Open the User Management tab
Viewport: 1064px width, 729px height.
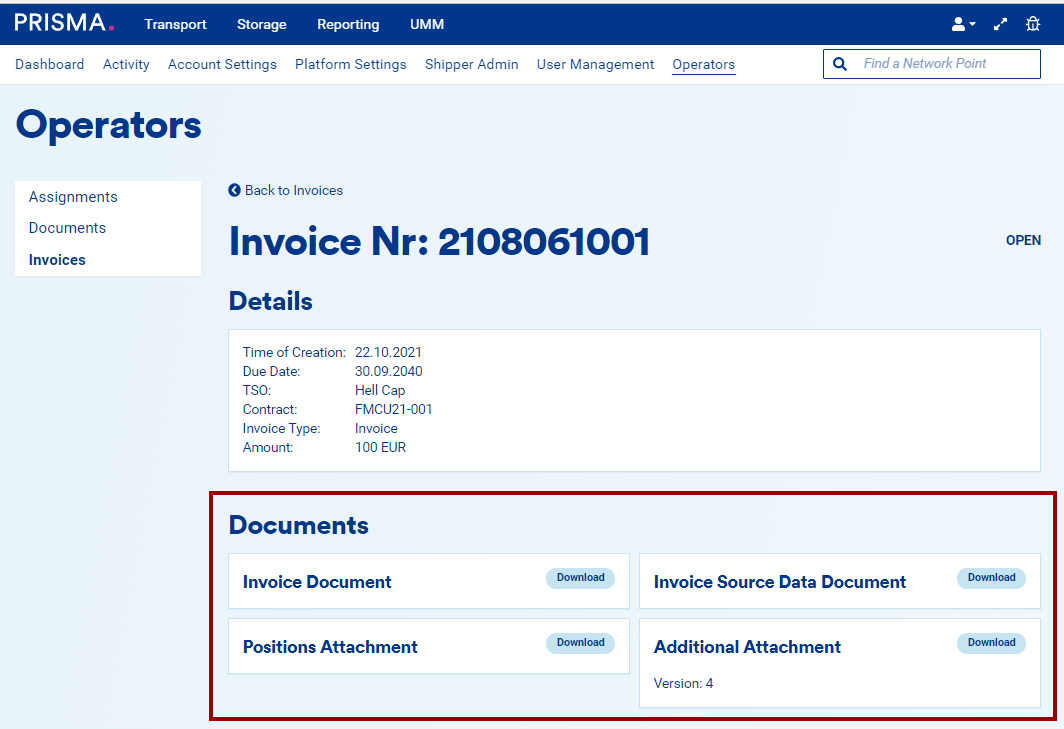595,64
